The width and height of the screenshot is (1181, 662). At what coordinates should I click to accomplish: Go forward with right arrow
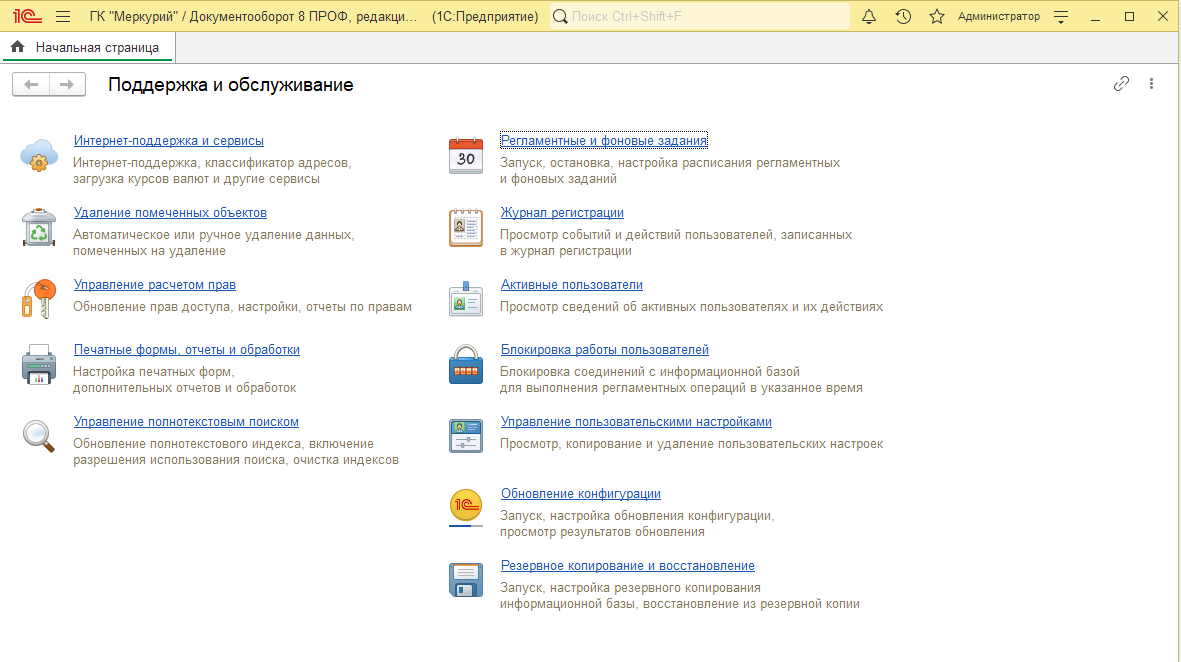click(67, 84)
